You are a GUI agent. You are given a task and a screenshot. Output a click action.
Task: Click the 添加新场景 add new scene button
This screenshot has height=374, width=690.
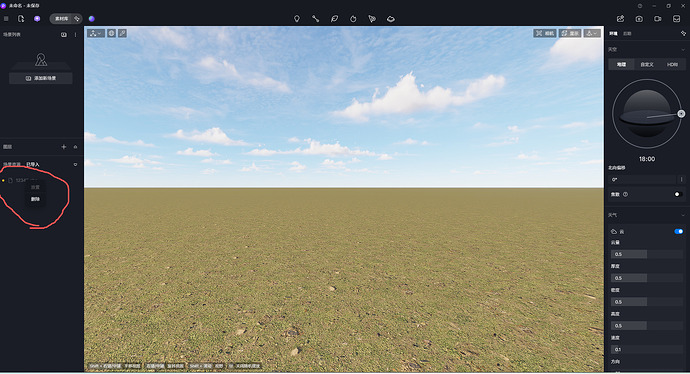pyautogui.click(x=41, y=78)
